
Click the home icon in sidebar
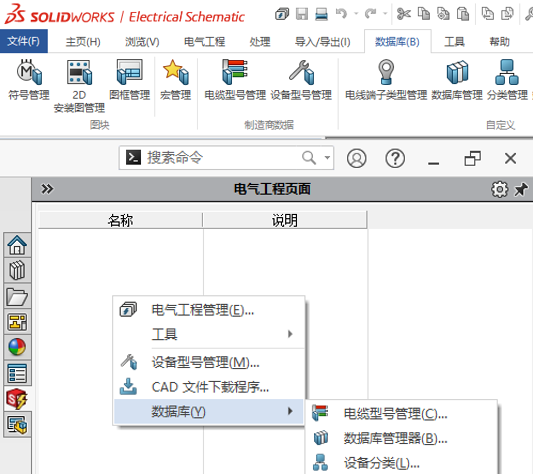pyautogui.click(x=17, y=245)
